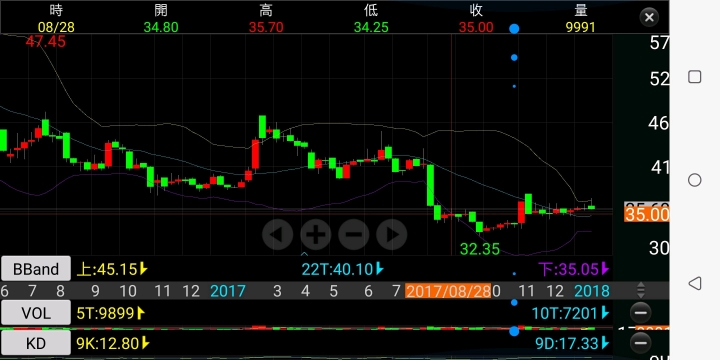Image resolution: width=720 pixels, height=360 pixels.
Task: Tap the lower band 下:35.05 arrow
Action: click(x=605, y=269)
